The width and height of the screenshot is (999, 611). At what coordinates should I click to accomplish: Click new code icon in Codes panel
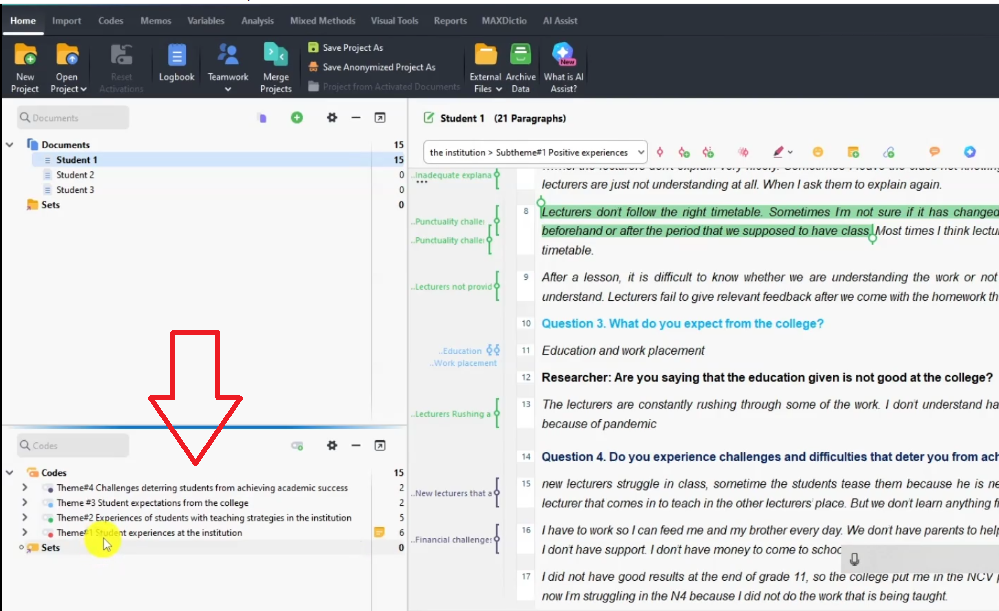(x=297, y=445)
